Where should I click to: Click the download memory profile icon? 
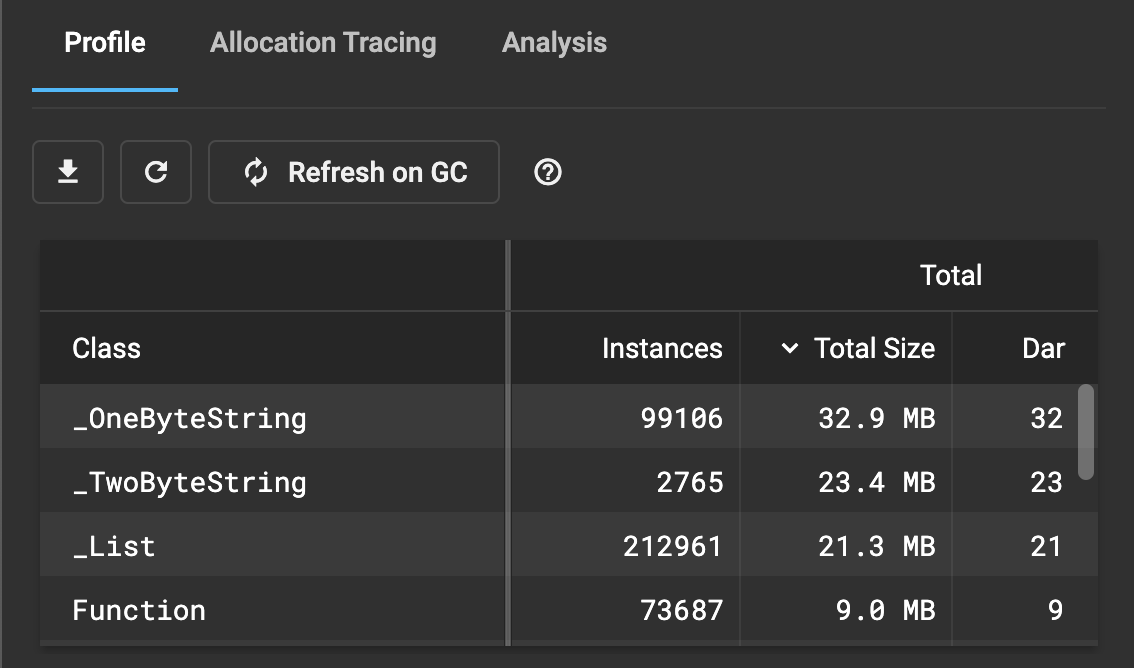point(68,172)
